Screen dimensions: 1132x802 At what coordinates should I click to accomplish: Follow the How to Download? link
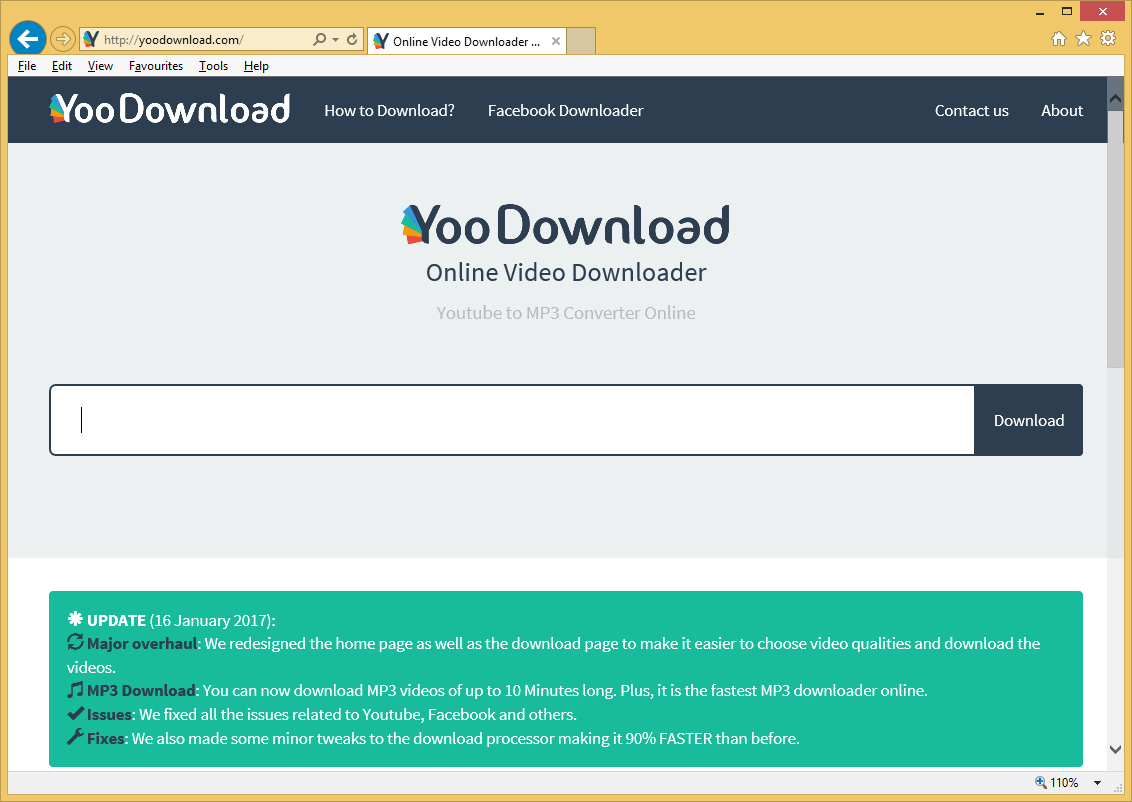click(389, 111)
